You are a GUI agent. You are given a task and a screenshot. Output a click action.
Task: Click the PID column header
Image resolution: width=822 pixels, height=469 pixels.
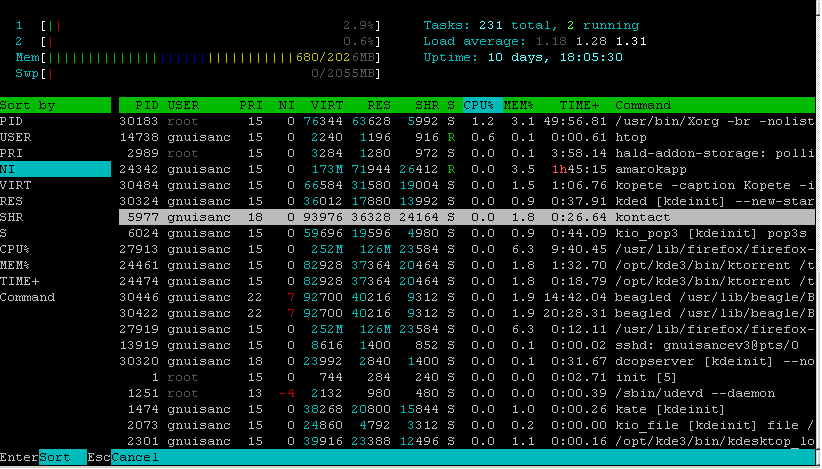147,105
